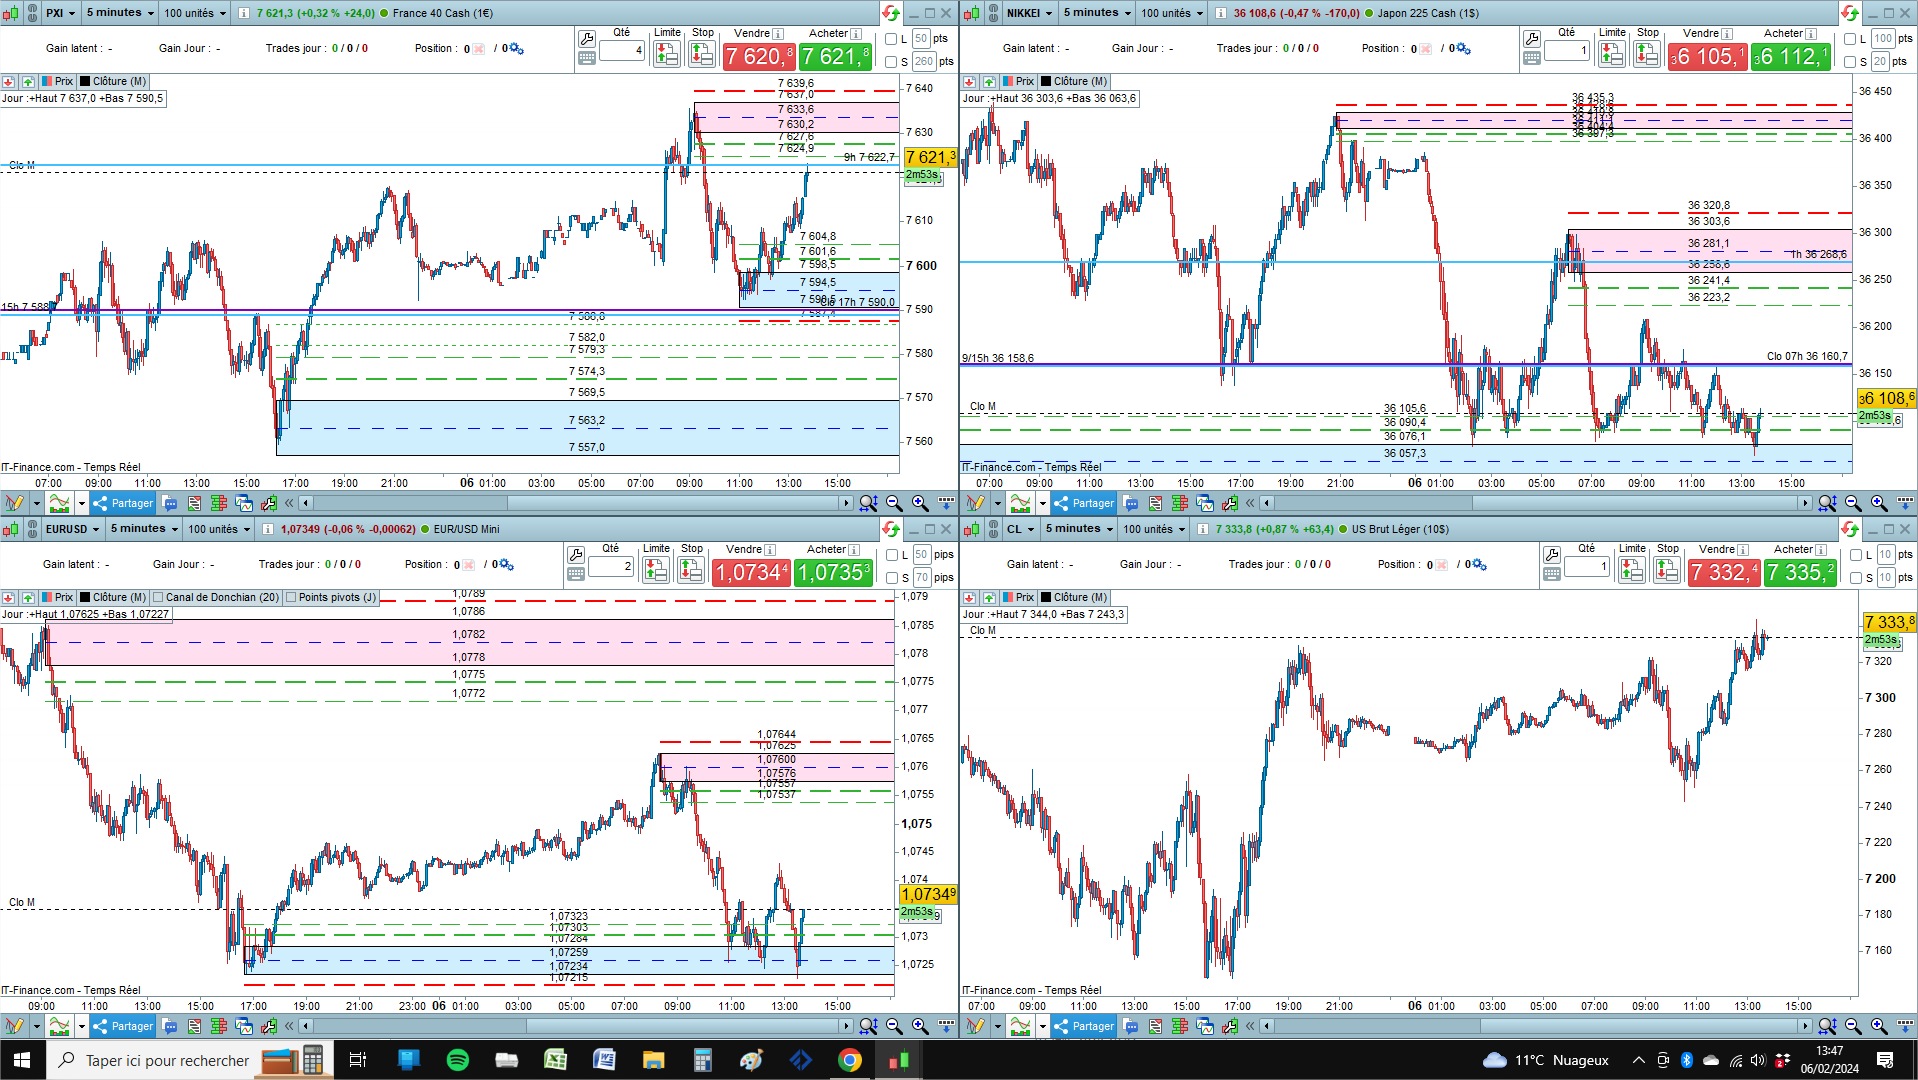Select the Prix label in CL chart
Image resolution: width=1918 pixels, height=1080 pixels.
pyautogui.click(x=1017, y=597)
